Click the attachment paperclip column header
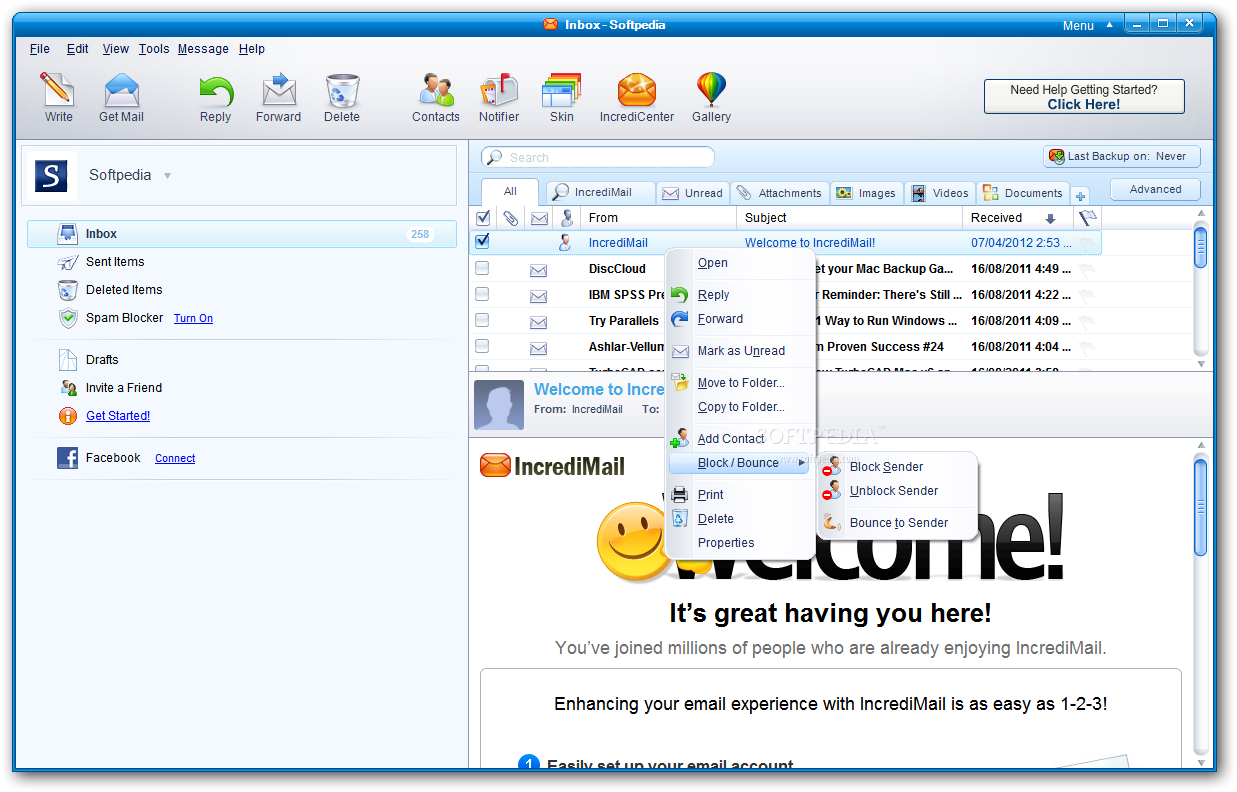The image size is (1237, 792). [x=510, y=218]
